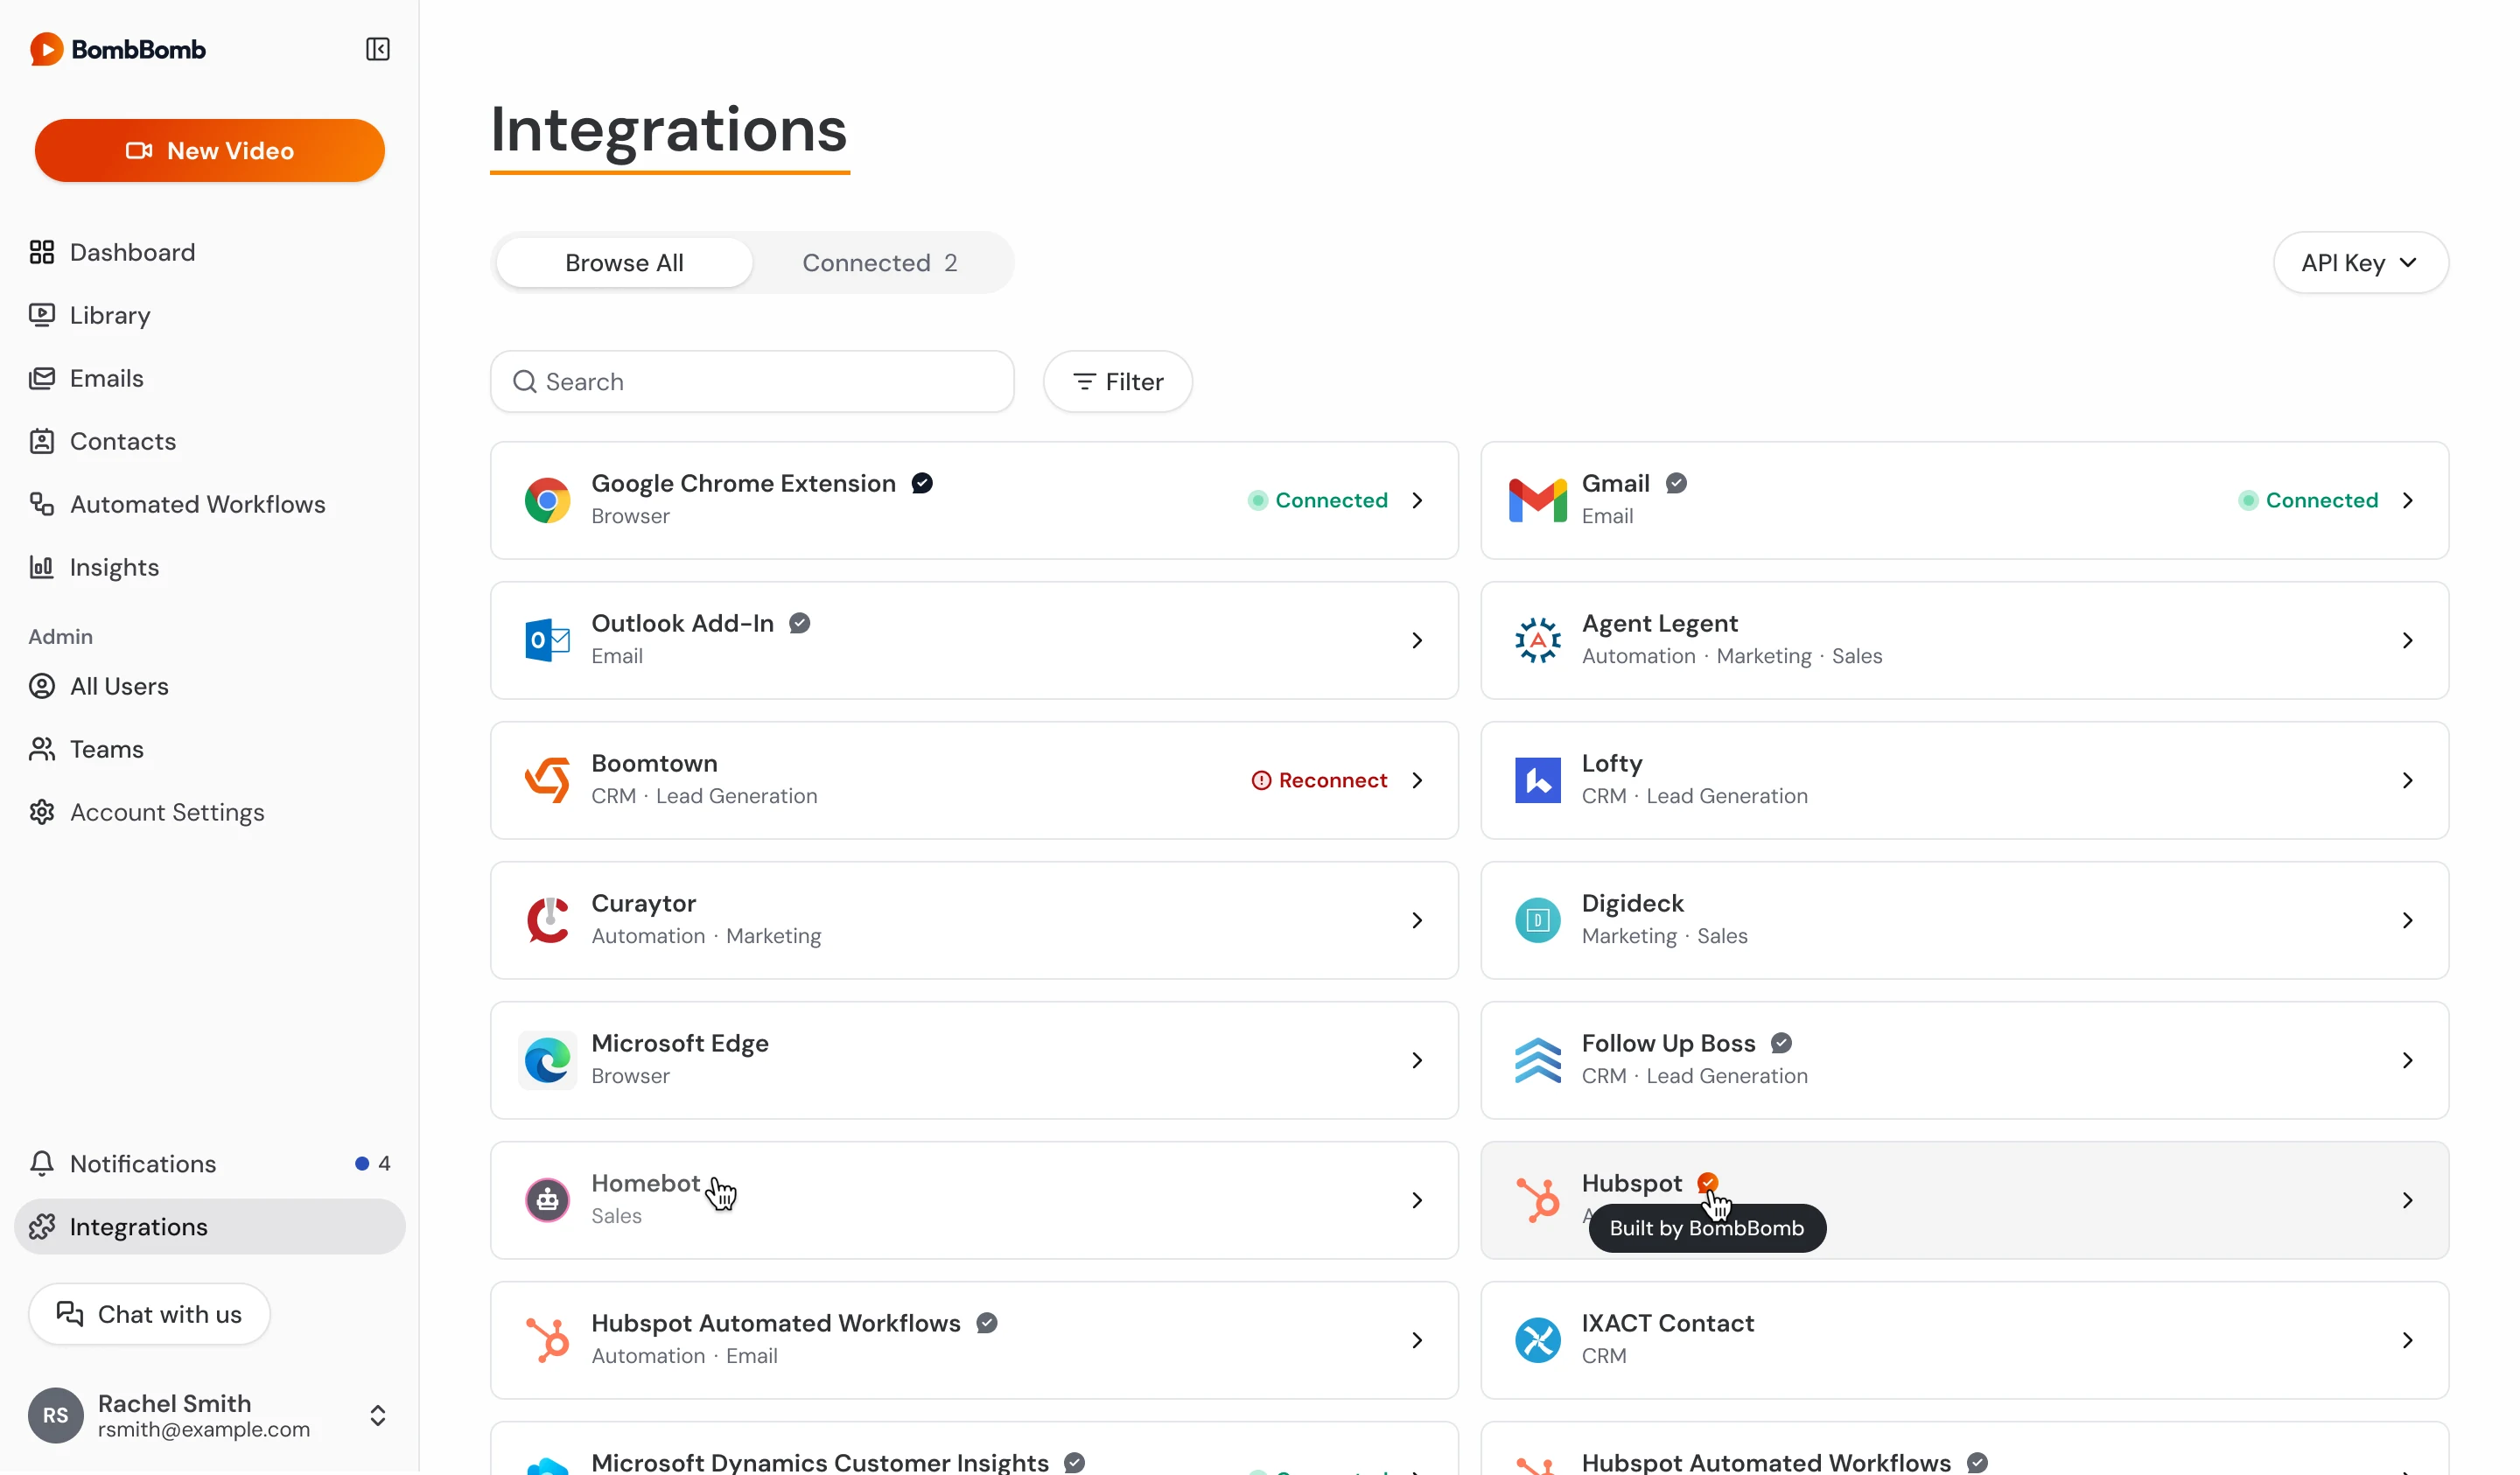Click the Lofty logo icon
Image resolution: width=2520 pixels, height=1475 pixels.
click(1537, 780)
